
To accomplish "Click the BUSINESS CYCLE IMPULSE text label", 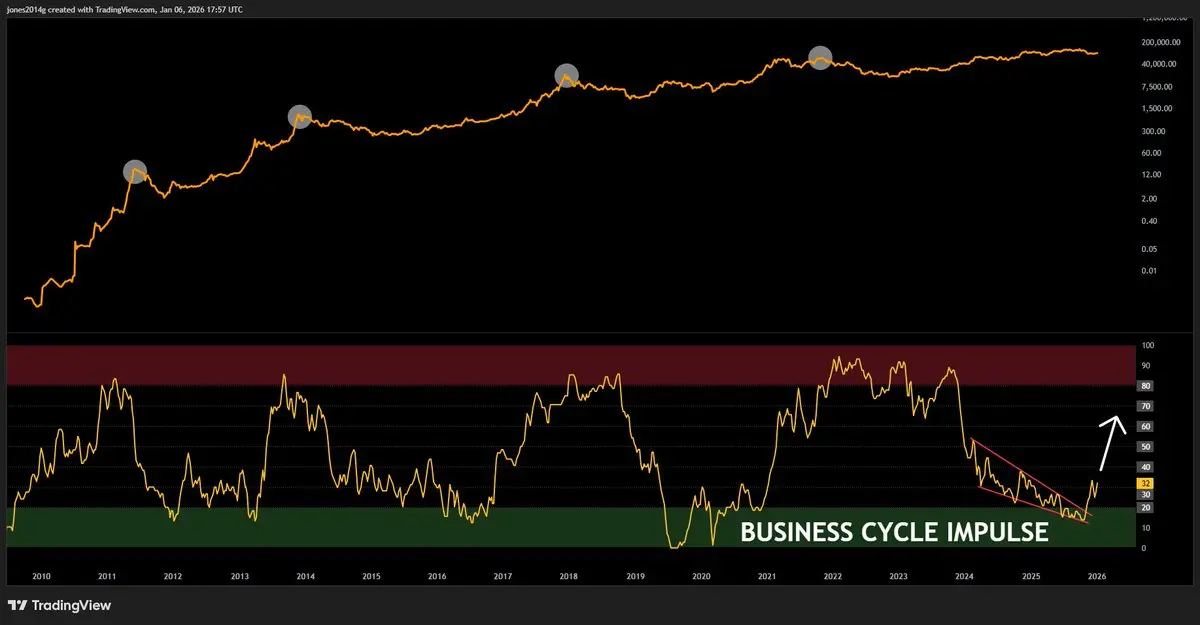I will point(894,533).
